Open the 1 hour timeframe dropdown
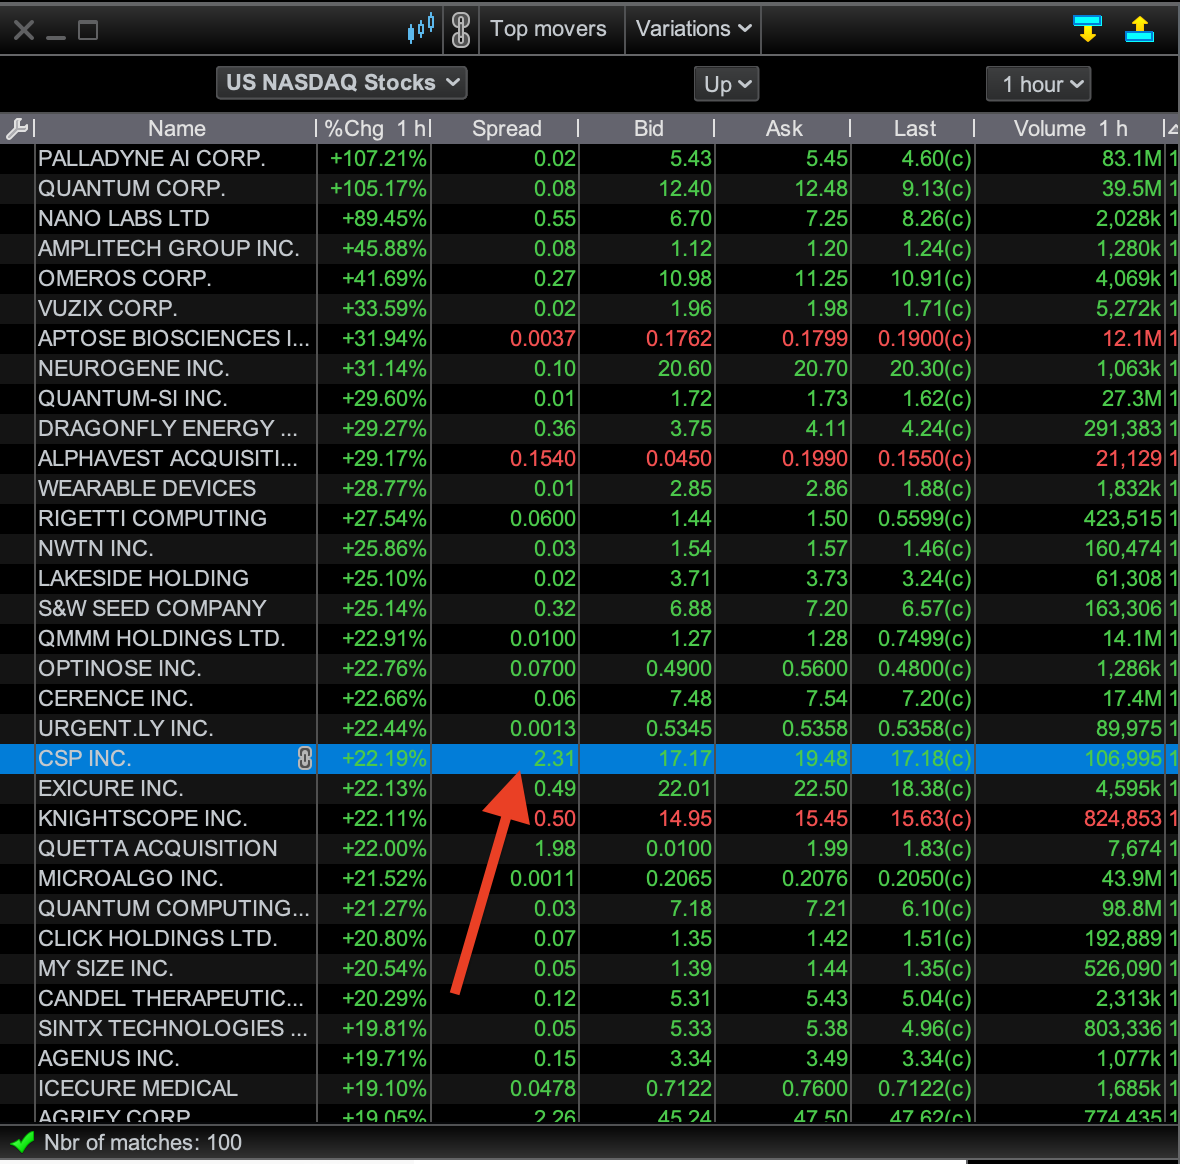 pyautogui.click(x=1039, y=84)
